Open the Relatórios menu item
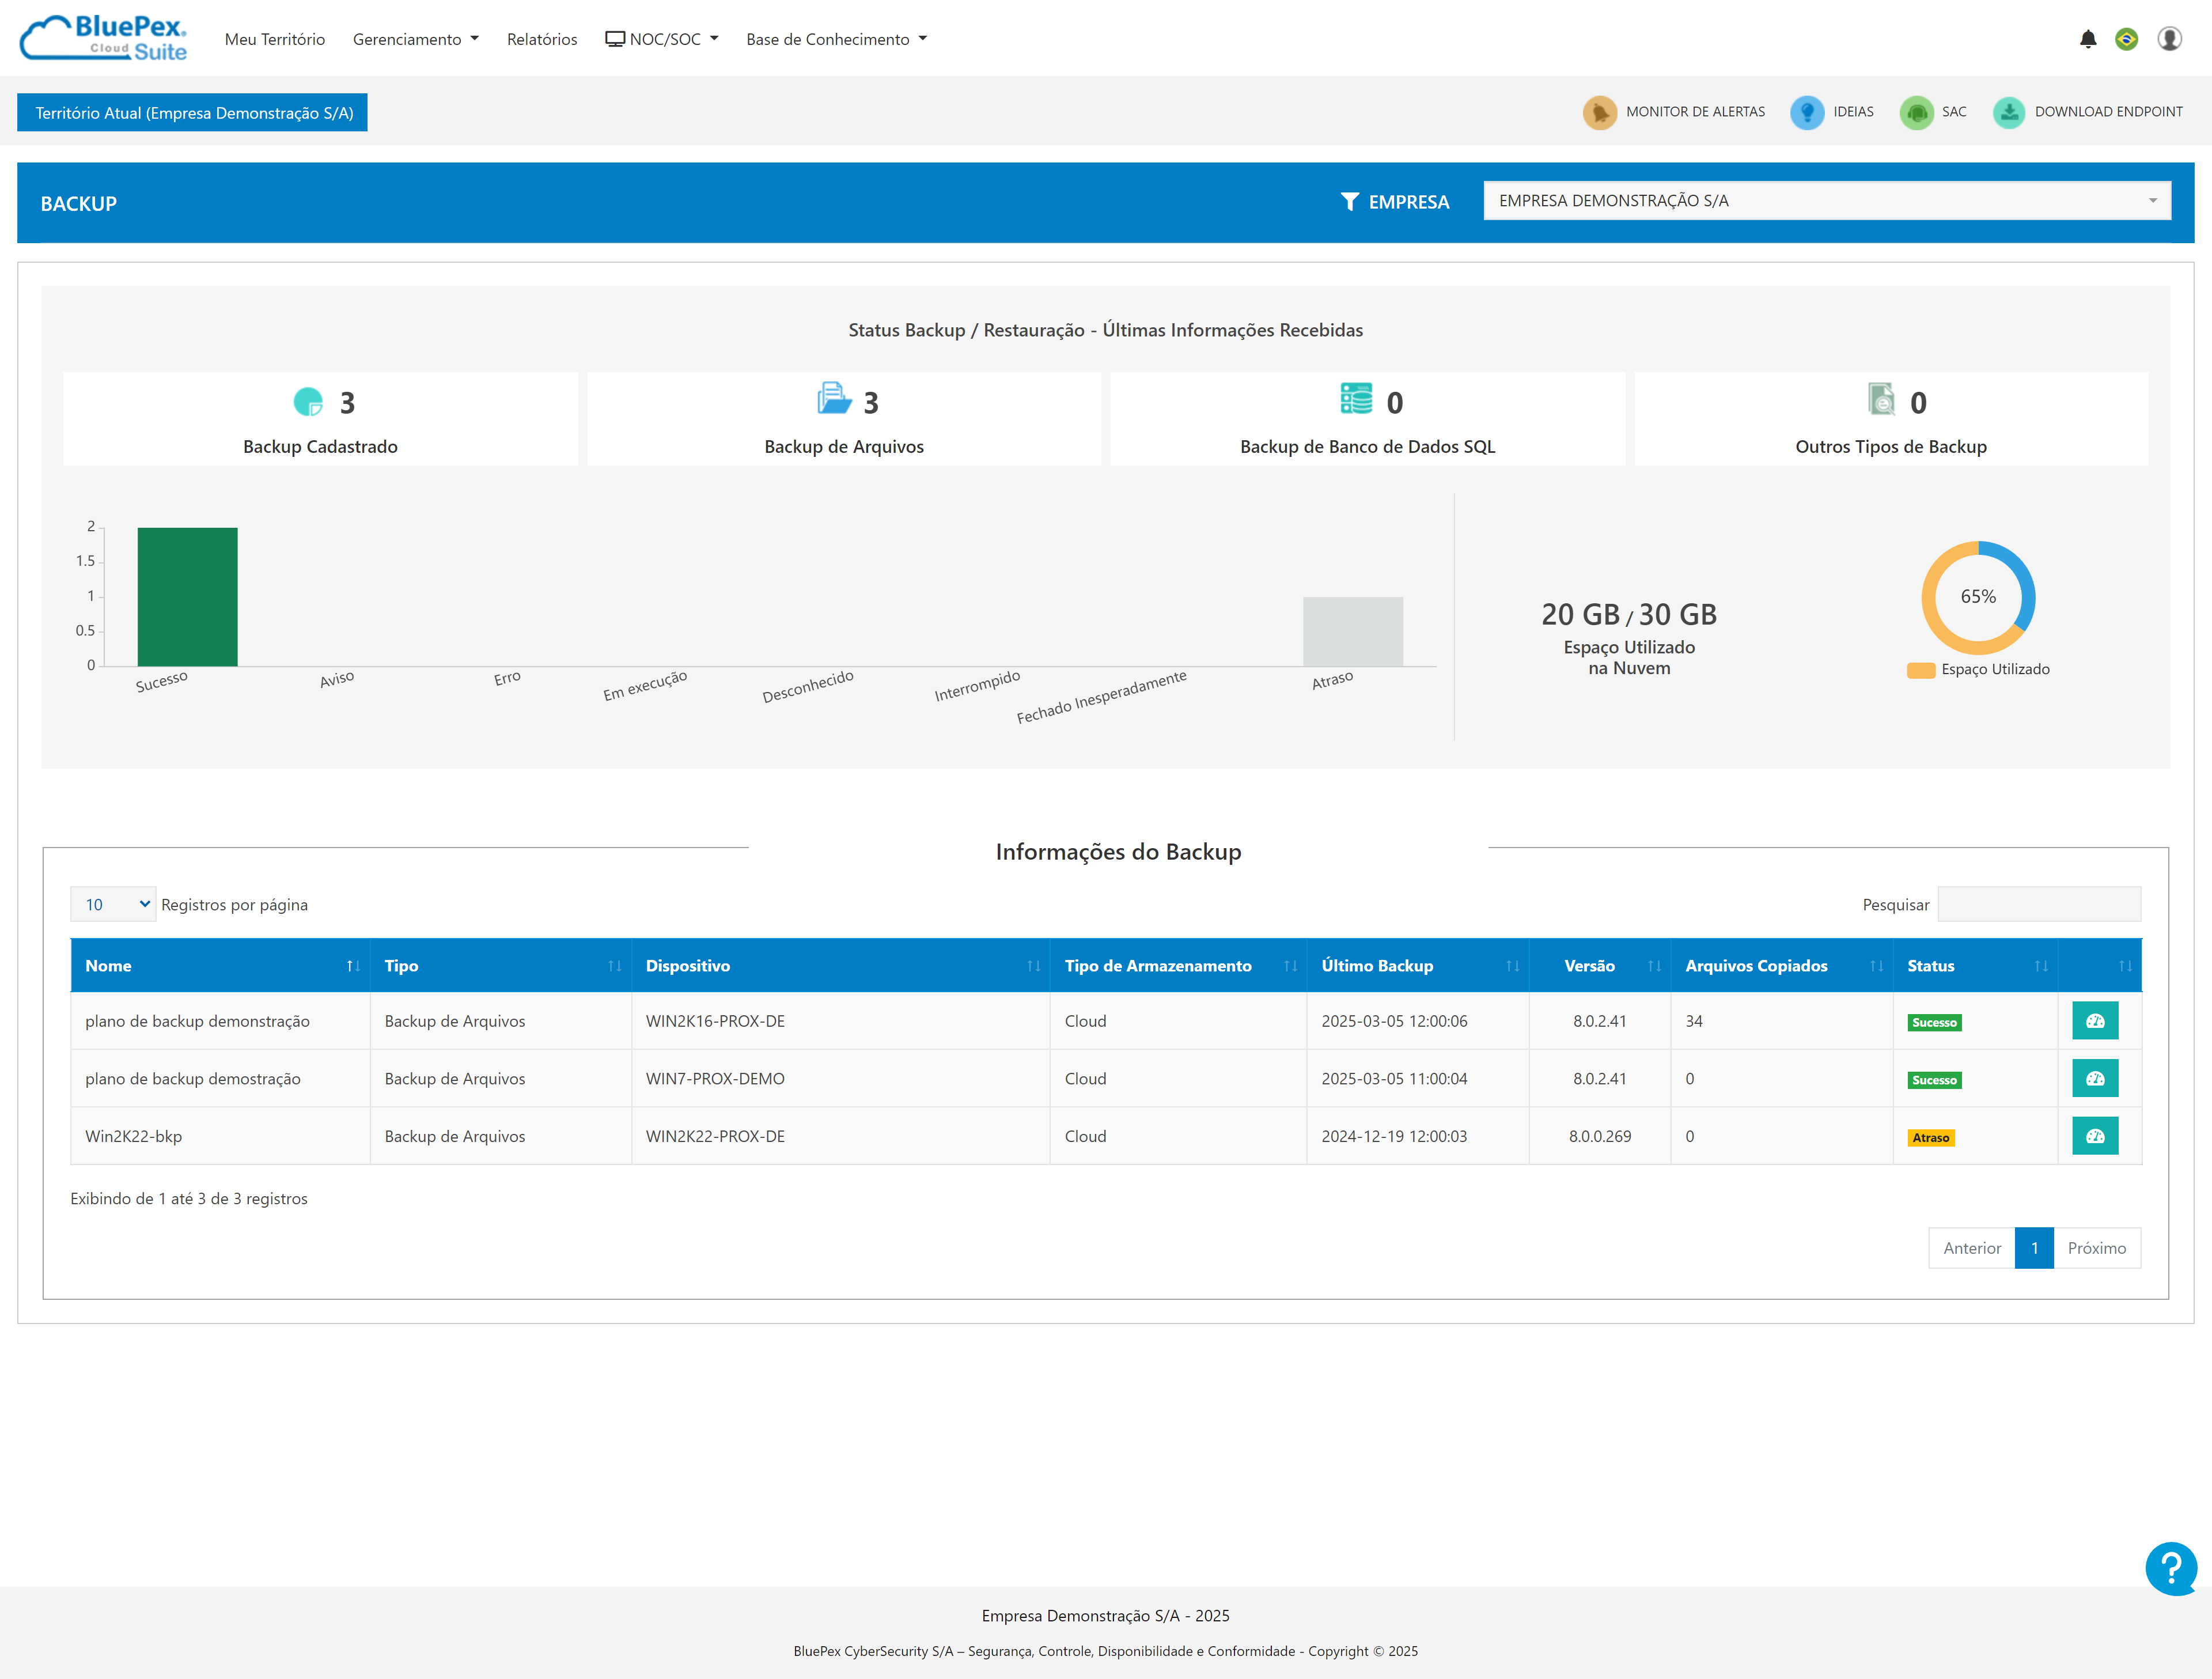This screenshot has height=1679, width=2212. click(x=542, y=39)
